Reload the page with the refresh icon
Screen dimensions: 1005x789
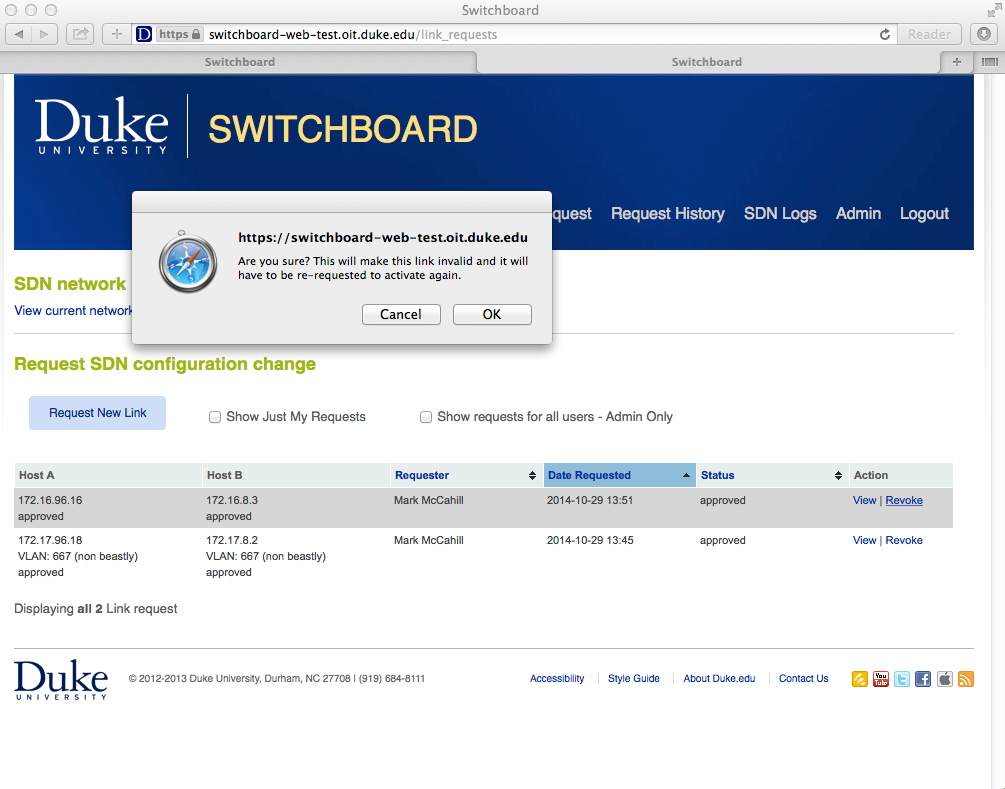[885, 35]
